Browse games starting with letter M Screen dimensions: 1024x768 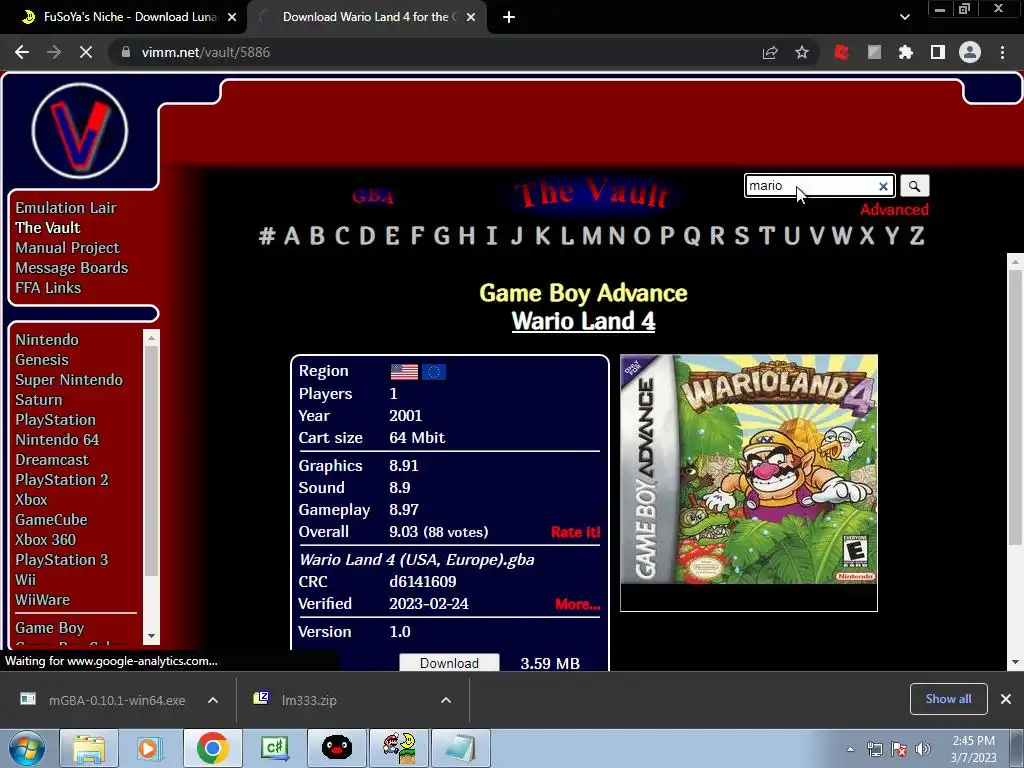coord(592,235)
